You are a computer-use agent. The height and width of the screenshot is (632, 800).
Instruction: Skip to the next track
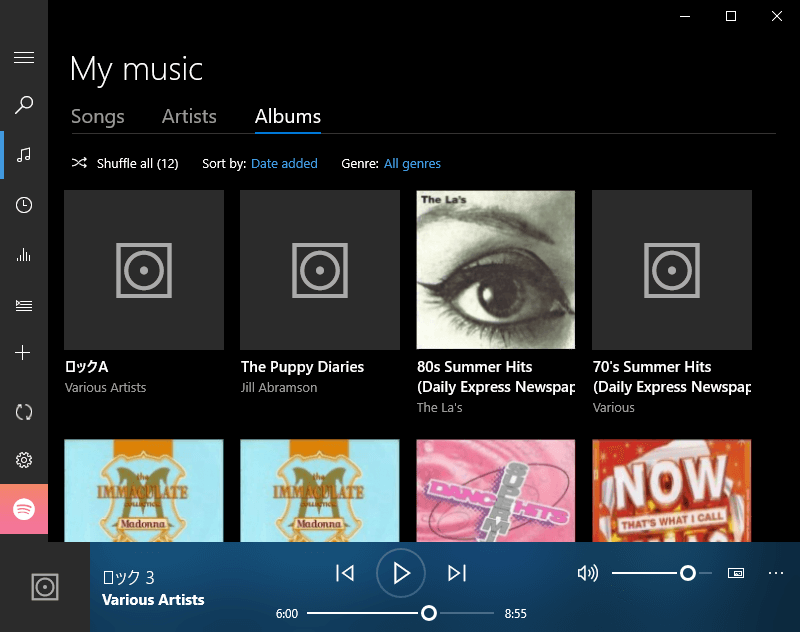tap(457, 573)
